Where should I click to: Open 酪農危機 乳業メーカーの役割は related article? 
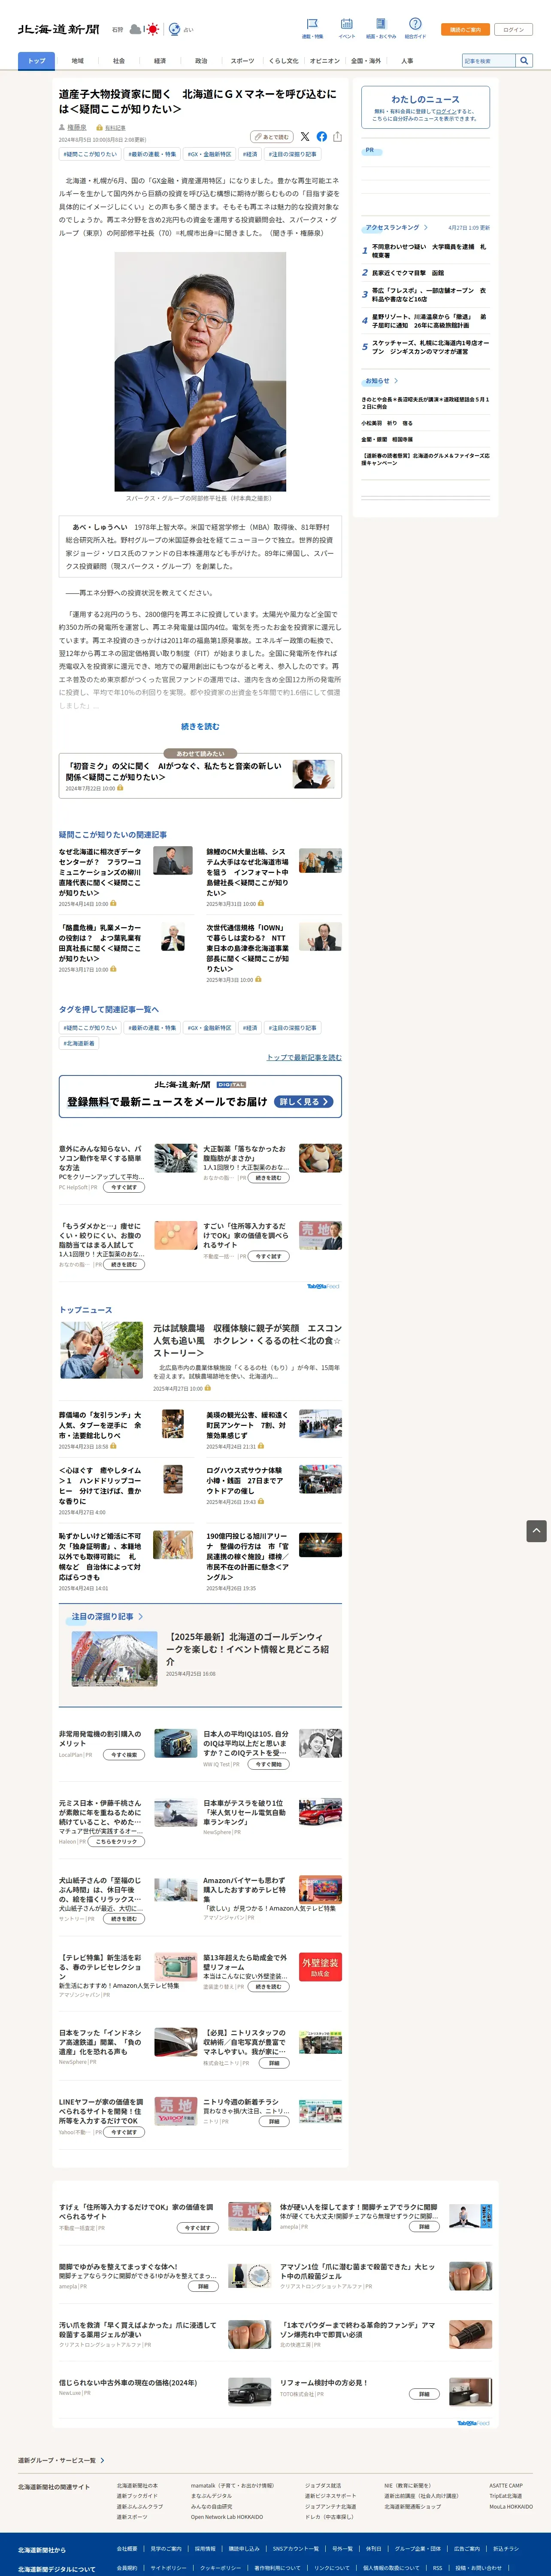(x=100, y=943)
